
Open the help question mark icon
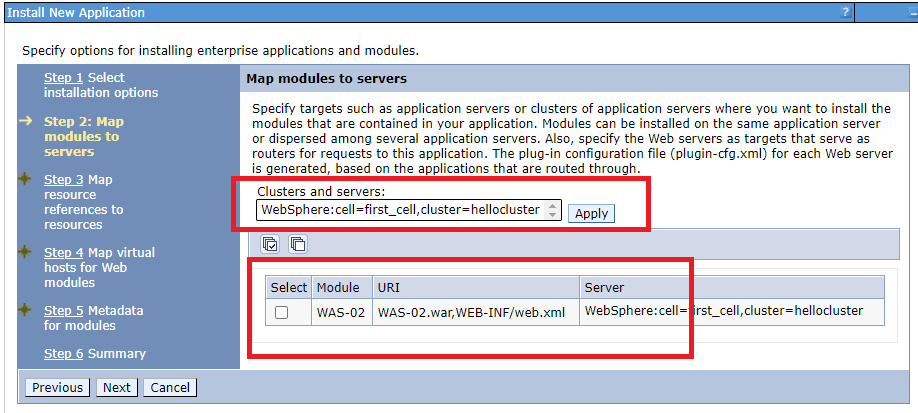846,12
